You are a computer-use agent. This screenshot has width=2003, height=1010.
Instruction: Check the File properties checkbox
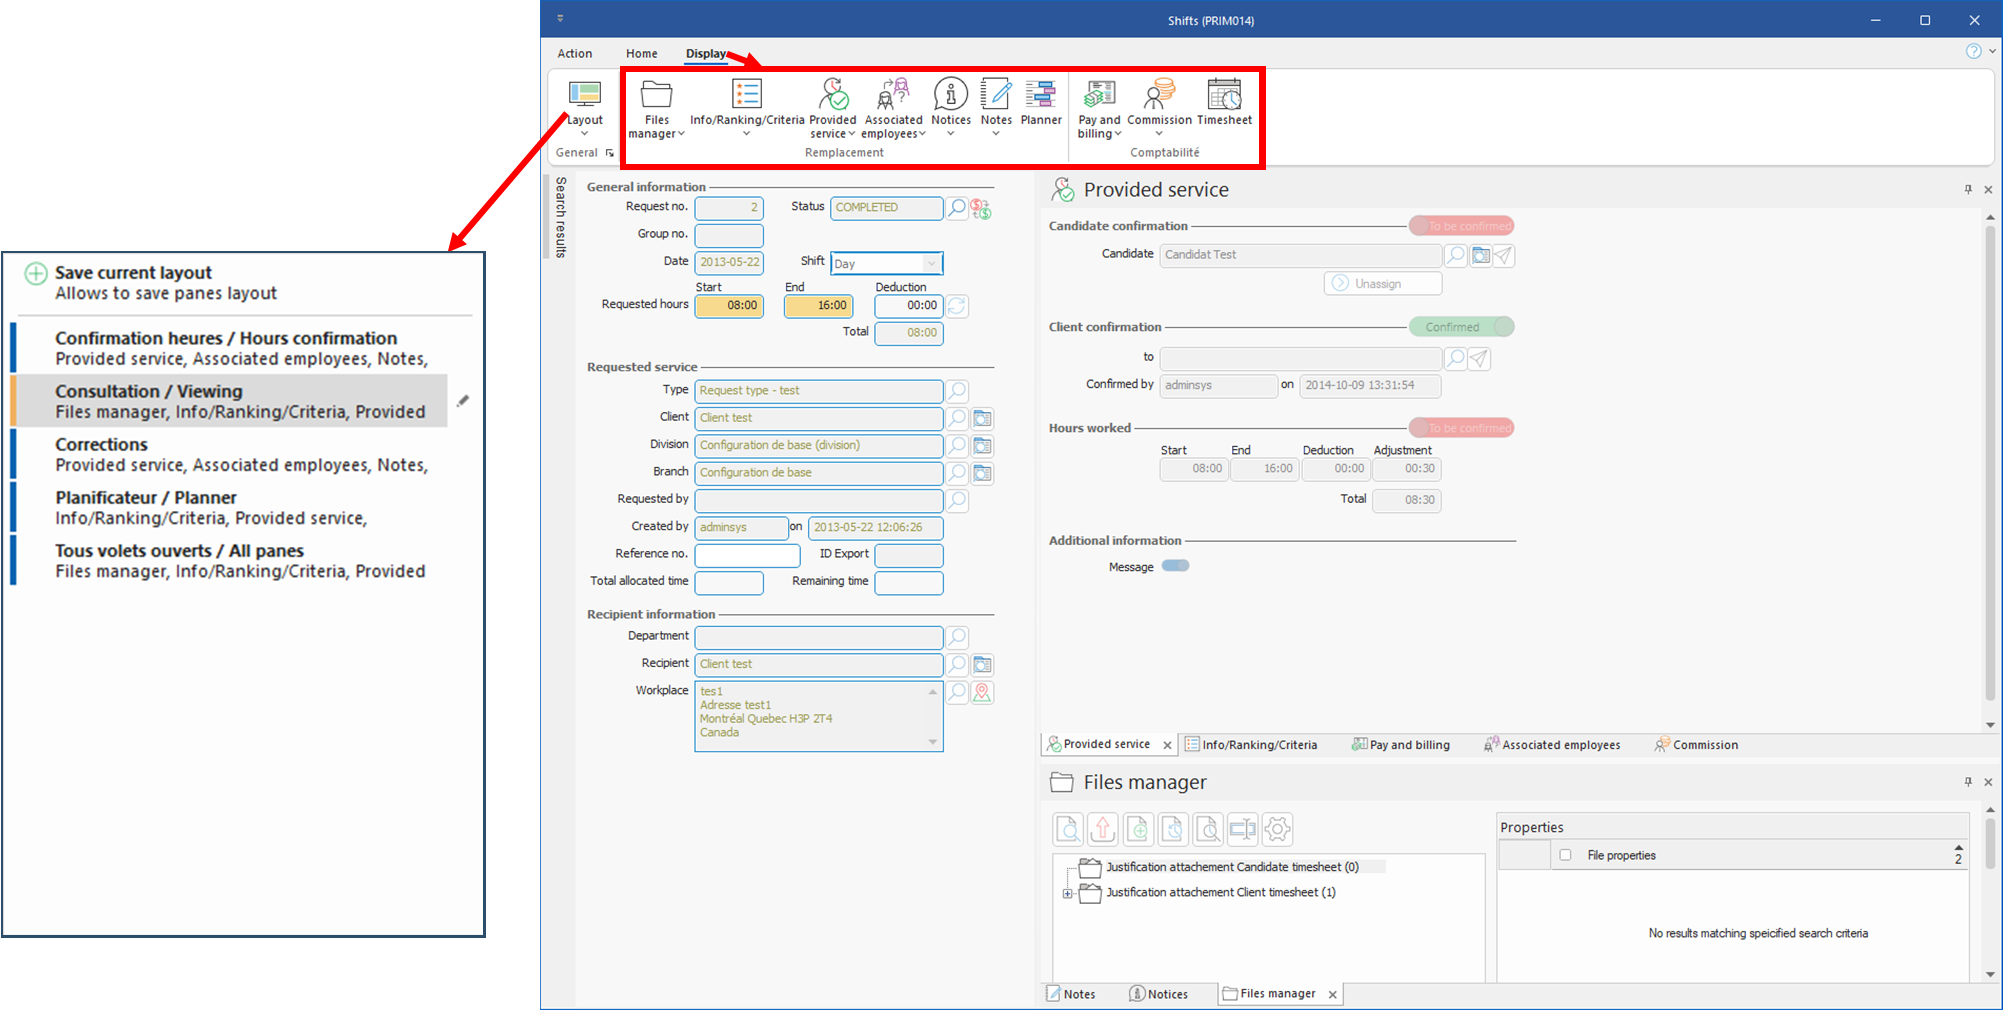point(1566,855)
